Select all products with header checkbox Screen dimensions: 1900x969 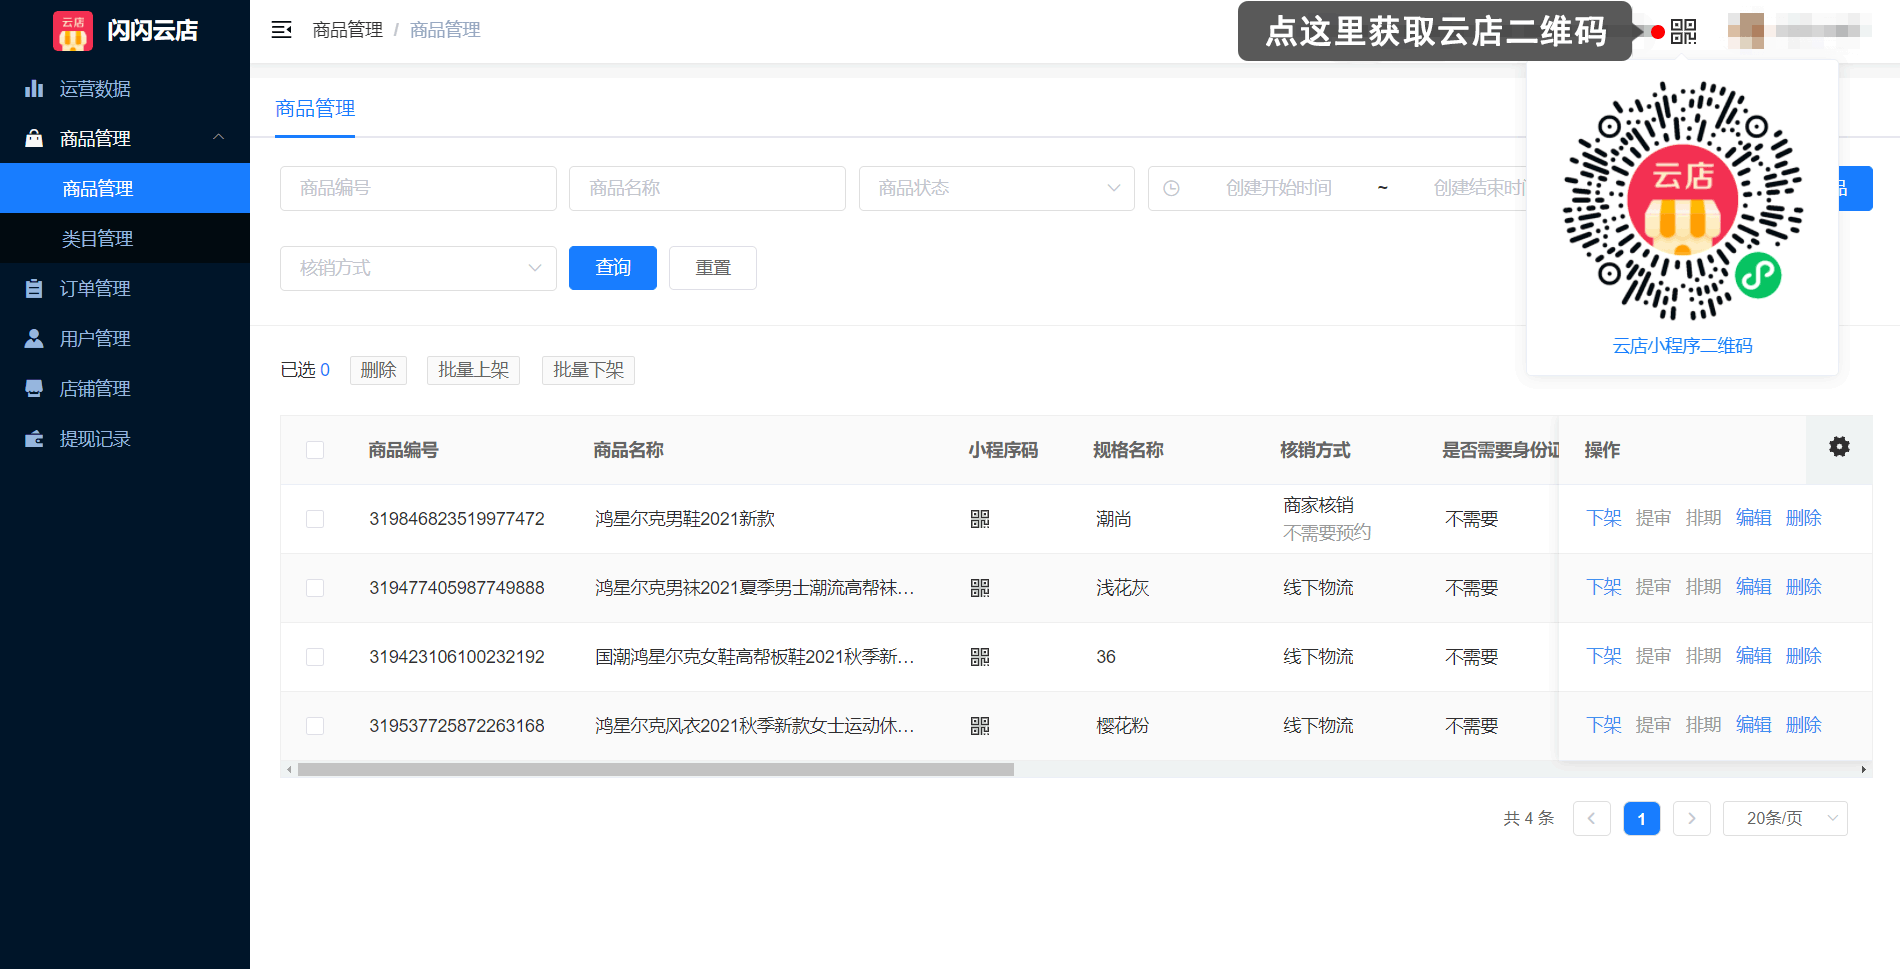click(315, 450)
